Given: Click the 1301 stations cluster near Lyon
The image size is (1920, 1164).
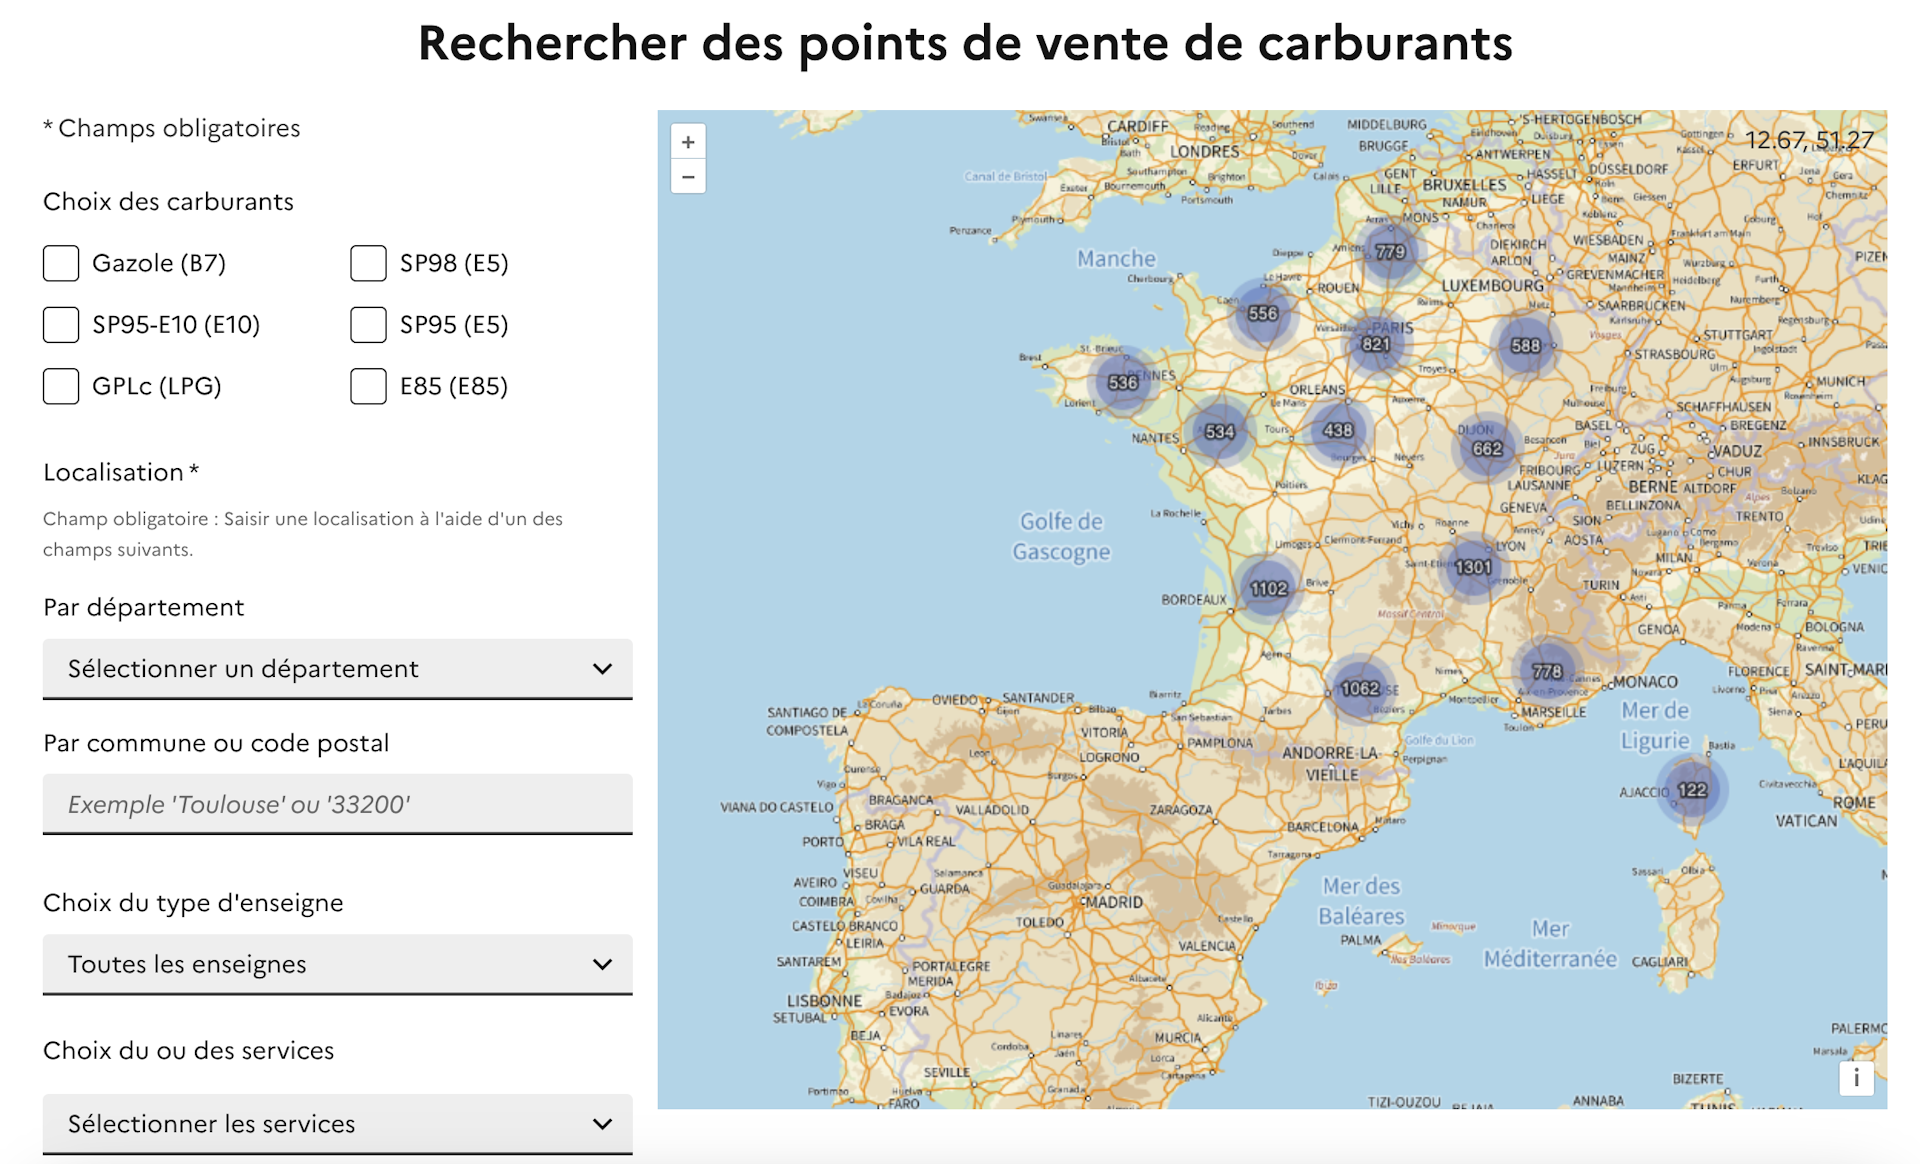Looking at the screenshot, I should (x=1473, y=567).
